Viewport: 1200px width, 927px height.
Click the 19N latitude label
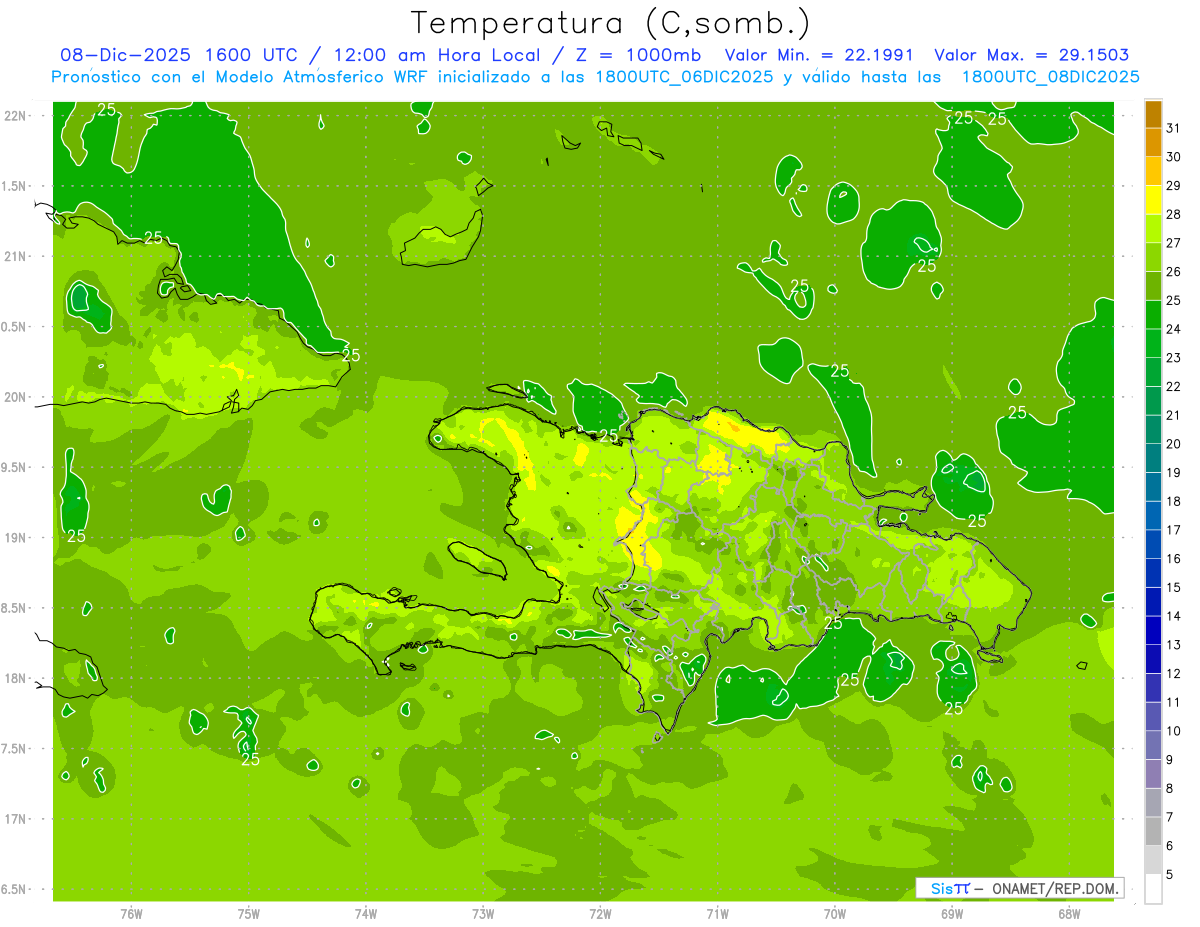tap(16, 537)
